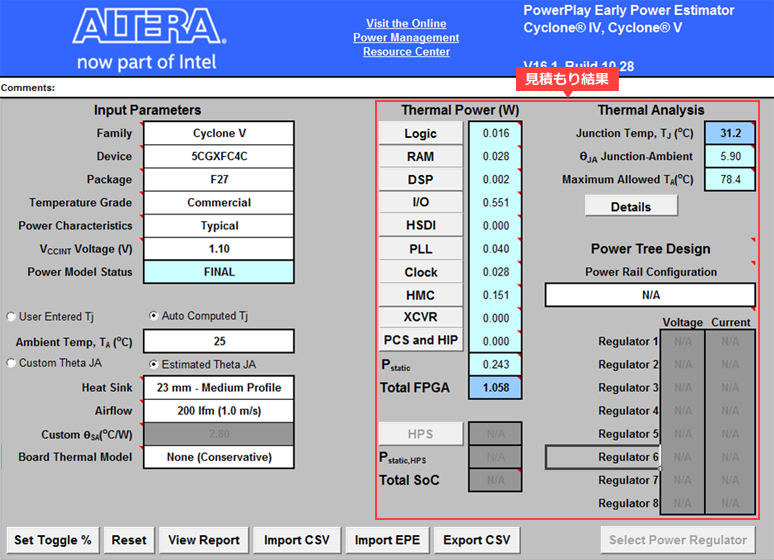The width and height of the screenshot is (774, 560).
Task: Click the Select Power Regulator button
Action: point(678,540)
